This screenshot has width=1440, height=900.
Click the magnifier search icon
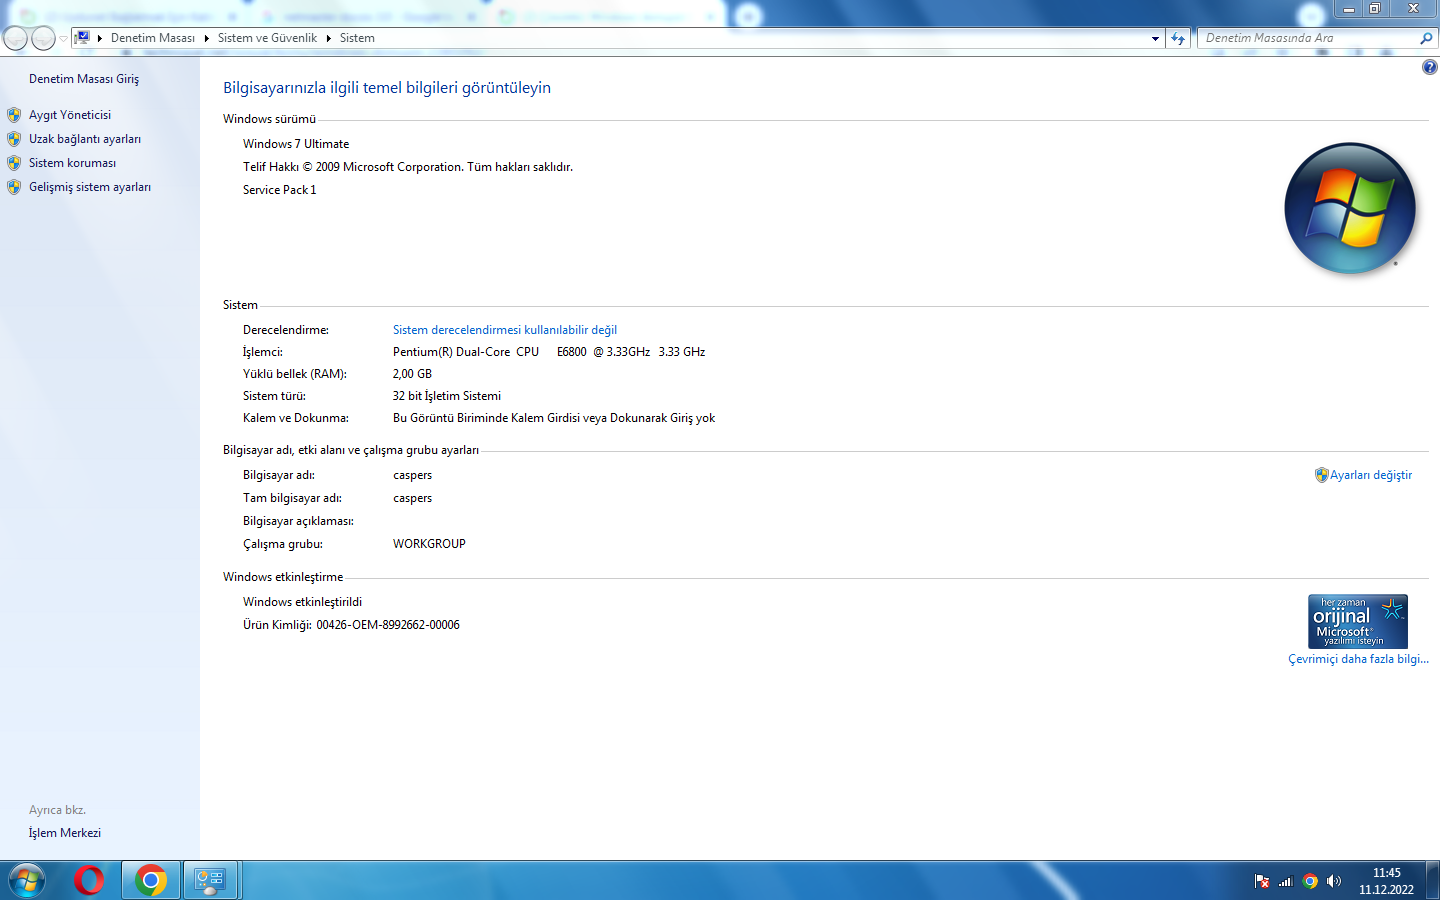[x=1426, y=38]
